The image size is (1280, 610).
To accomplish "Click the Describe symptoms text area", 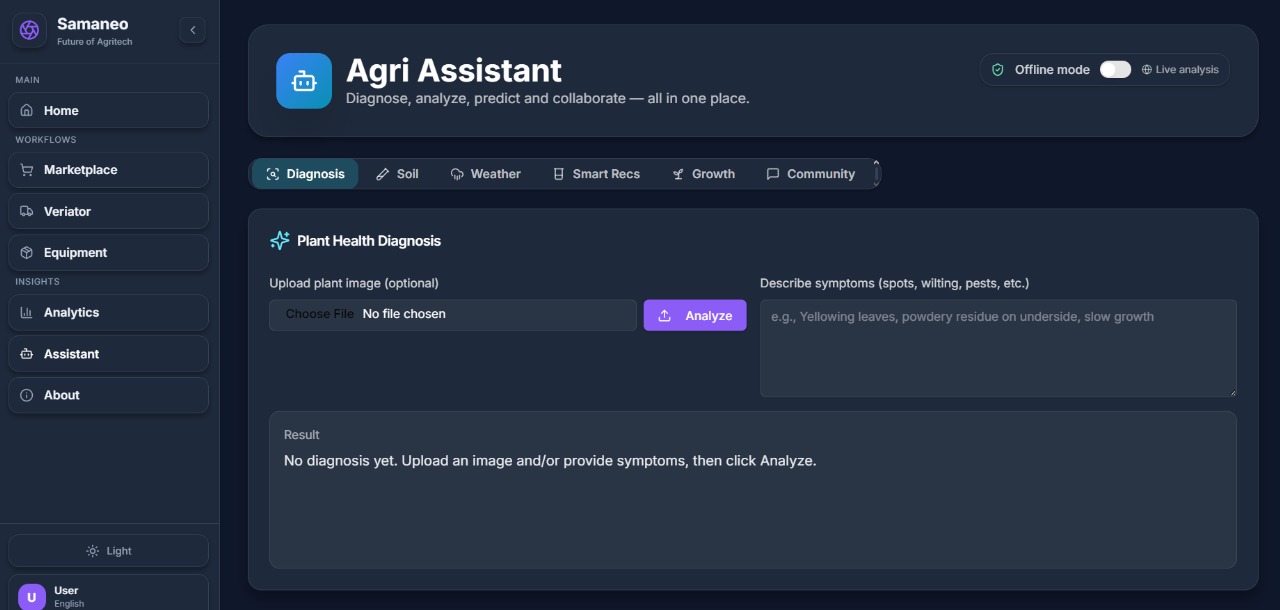I will (x=998, y=348).
